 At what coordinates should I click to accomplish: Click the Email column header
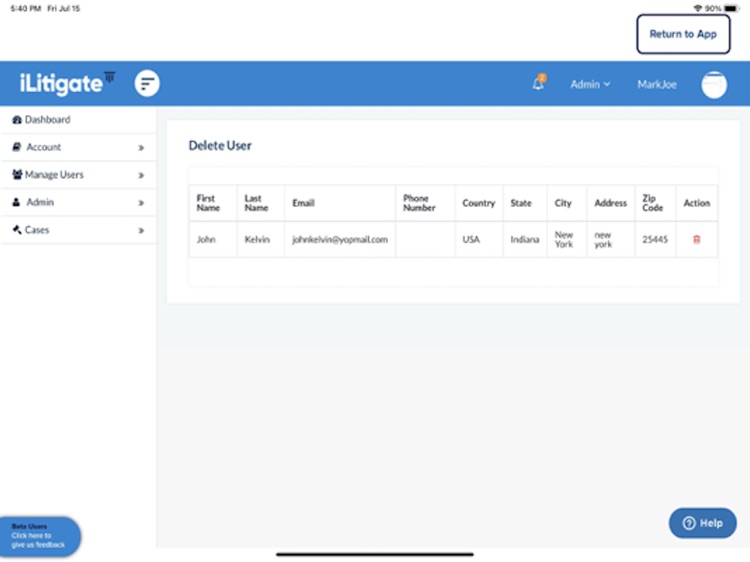pos(340,203)
